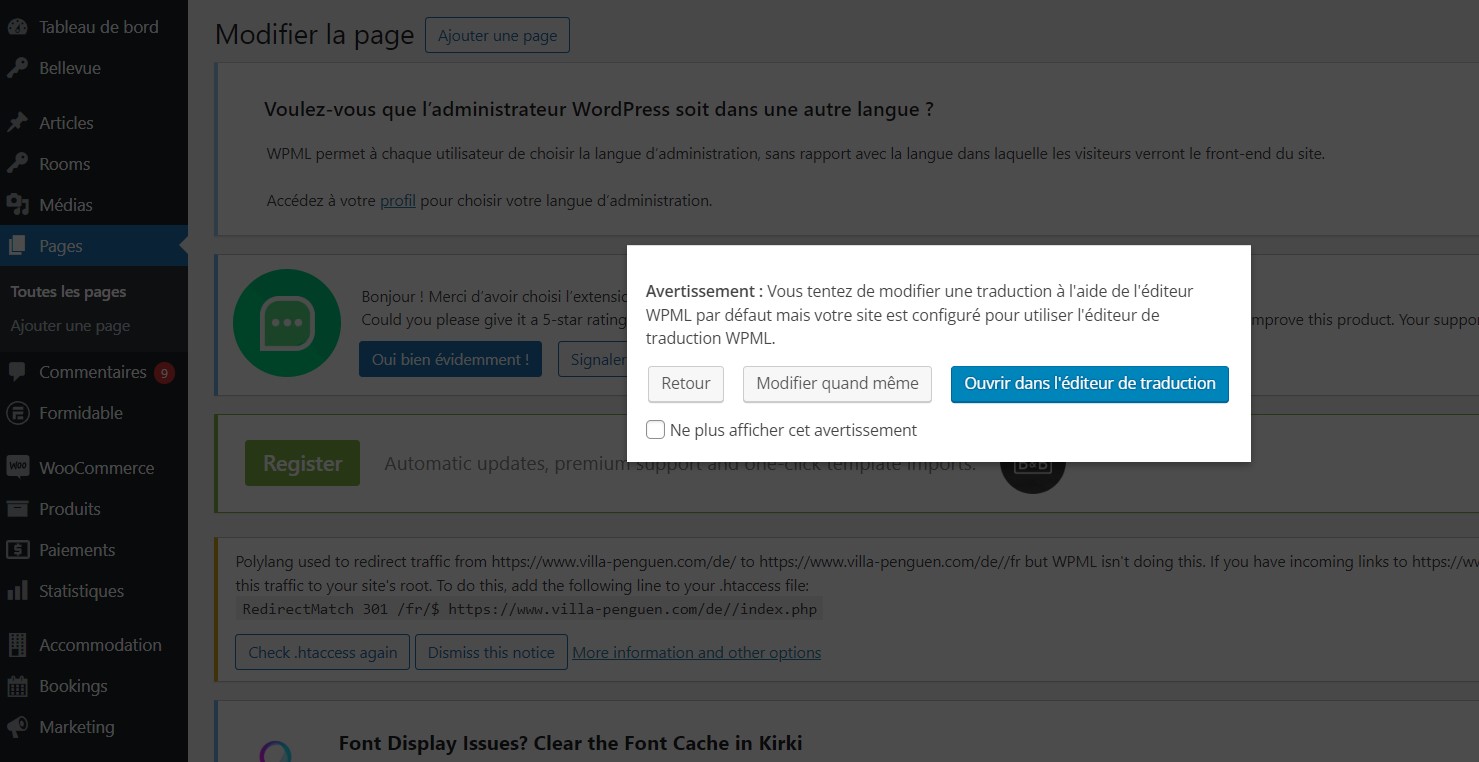This screenshot has width=1479, height=762.
Task: Click Modifier quand même button
Action: 837,383
